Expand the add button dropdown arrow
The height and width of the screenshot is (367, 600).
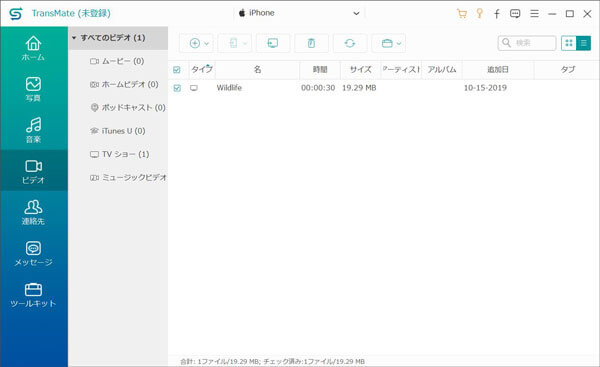pos(207,44)
